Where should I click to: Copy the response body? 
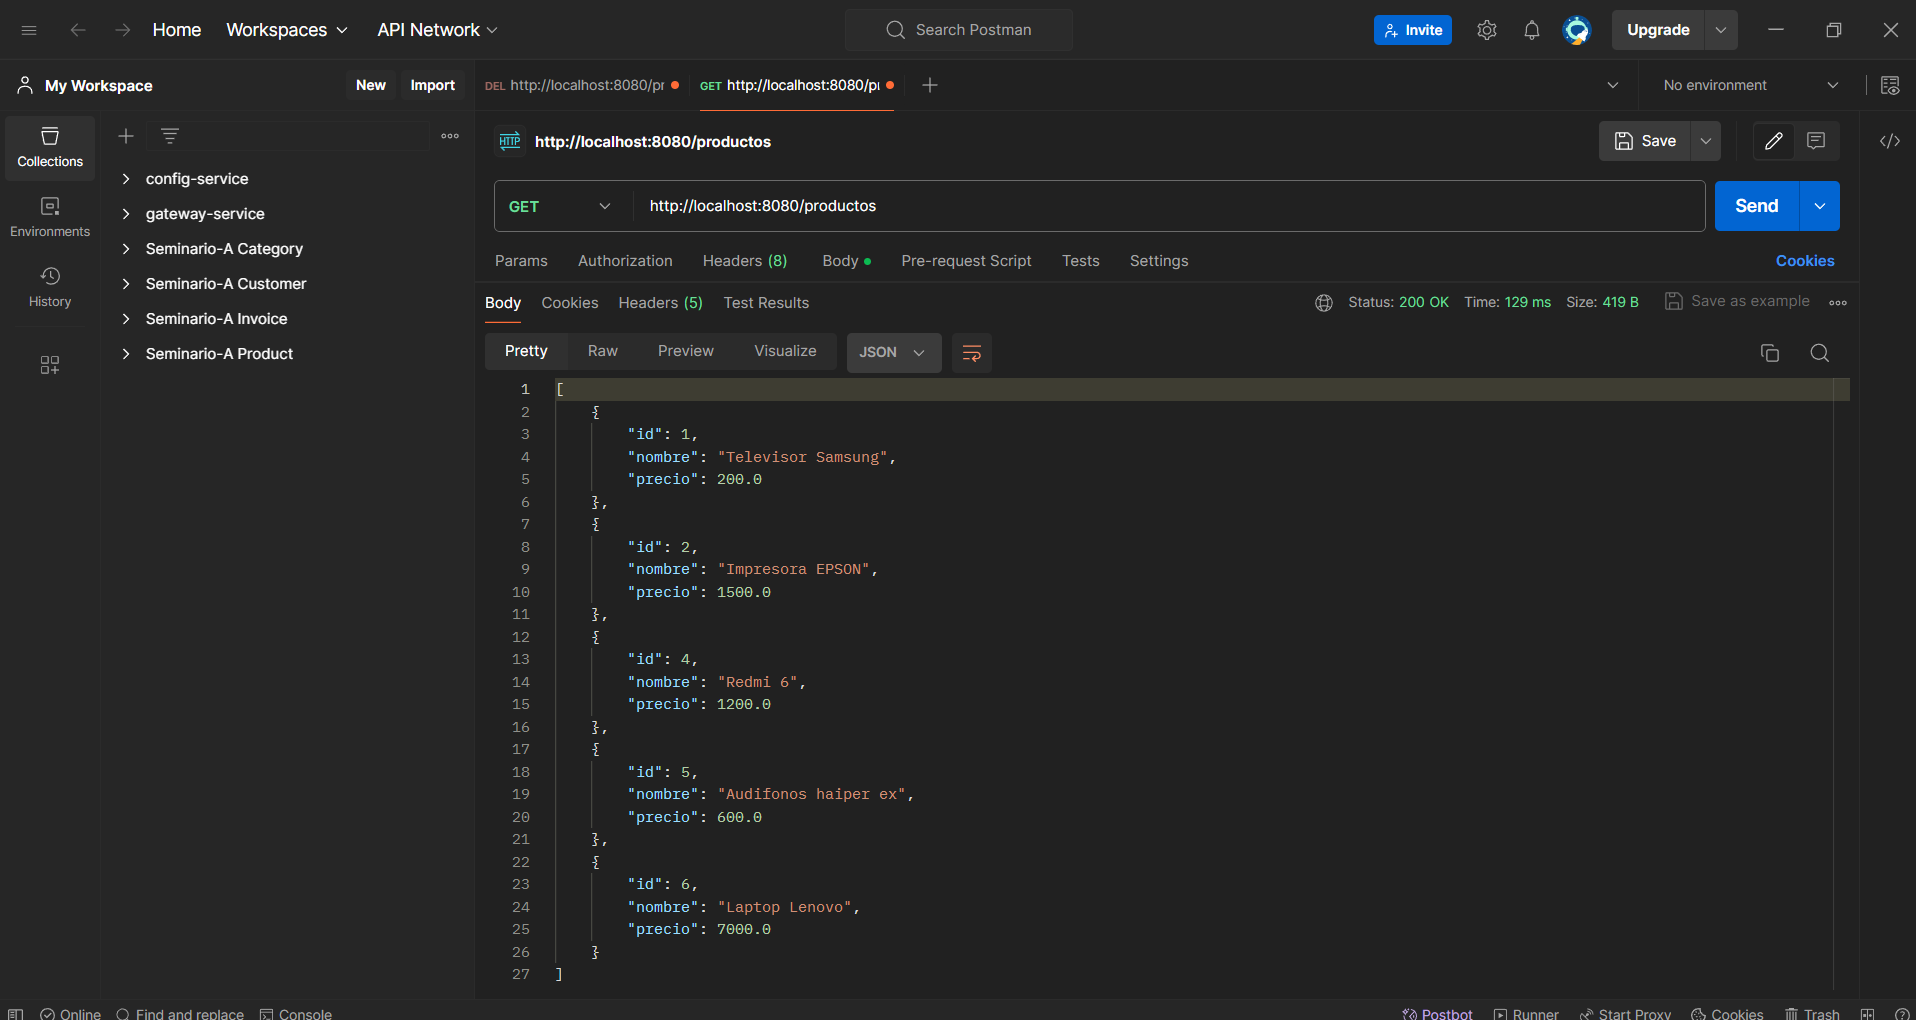point(1770,353)
